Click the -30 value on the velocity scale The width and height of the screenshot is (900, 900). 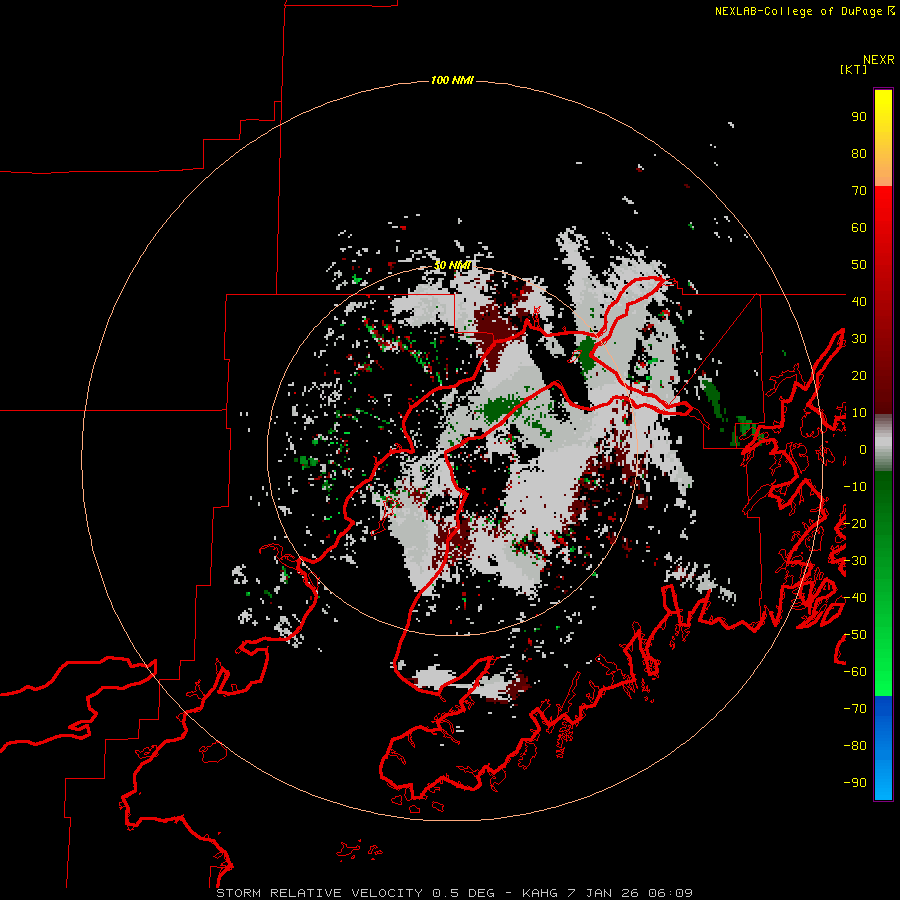[855, 561]
